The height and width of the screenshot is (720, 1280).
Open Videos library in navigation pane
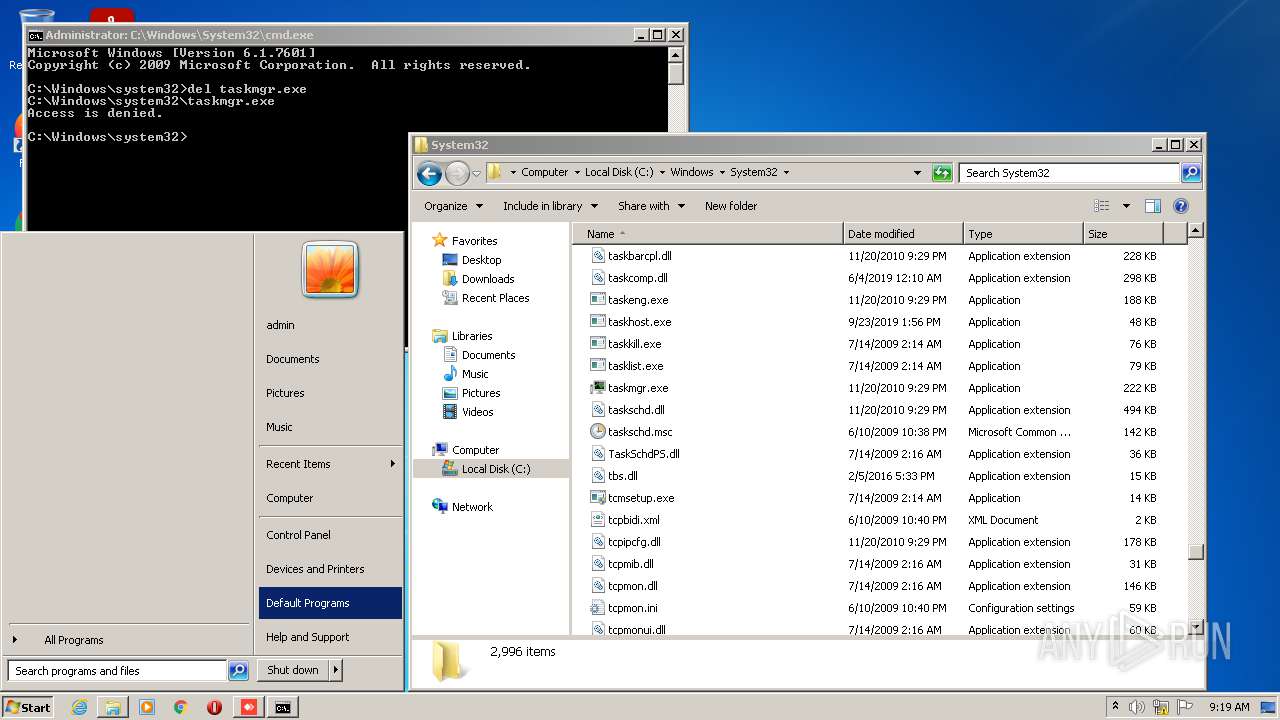coord(469,412)
